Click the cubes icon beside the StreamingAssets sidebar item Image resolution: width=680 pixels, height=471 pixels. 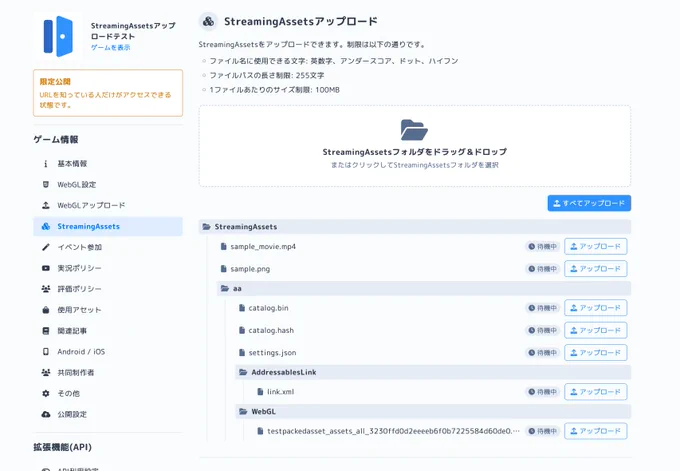click(x=46, y=226)
